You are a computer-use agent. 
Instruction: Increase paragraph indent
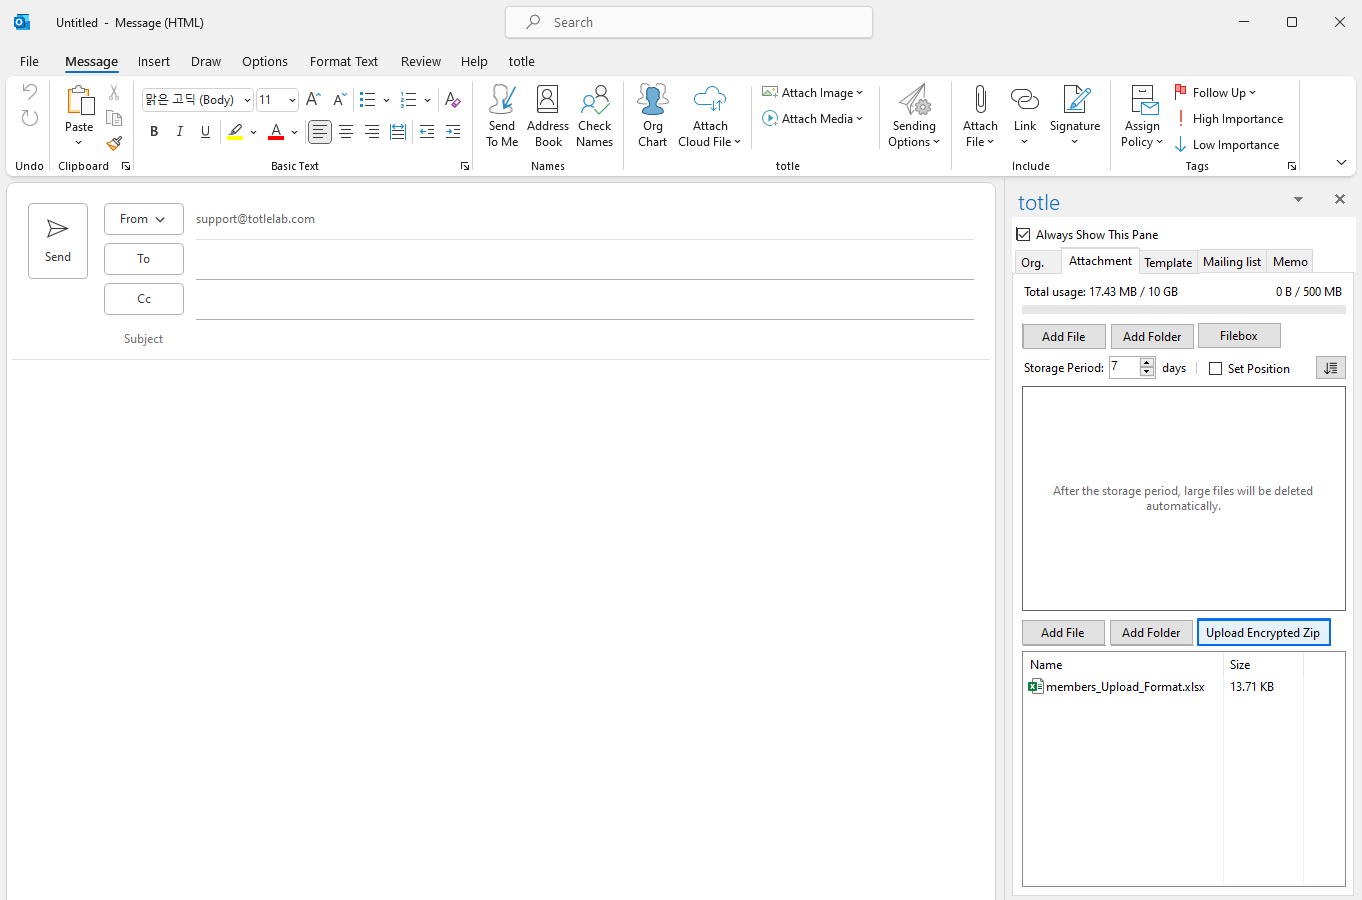pos(453,132)
